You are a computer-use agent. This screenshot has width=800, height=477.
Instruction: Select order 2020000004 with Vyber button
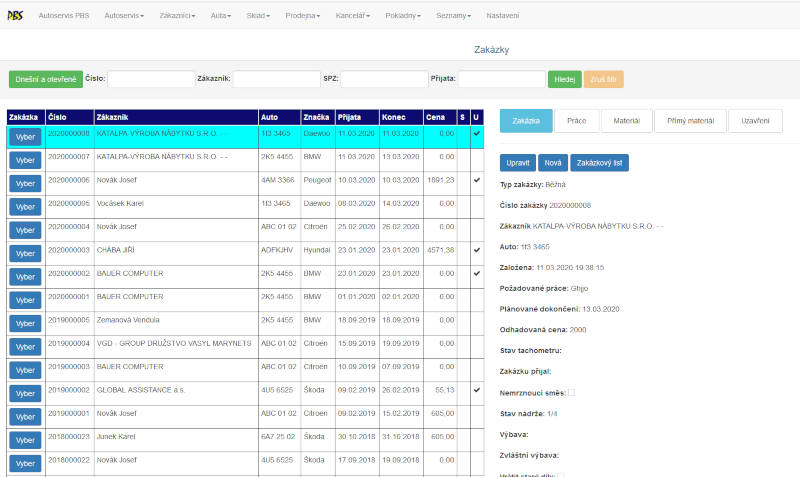tap(25, 230)
